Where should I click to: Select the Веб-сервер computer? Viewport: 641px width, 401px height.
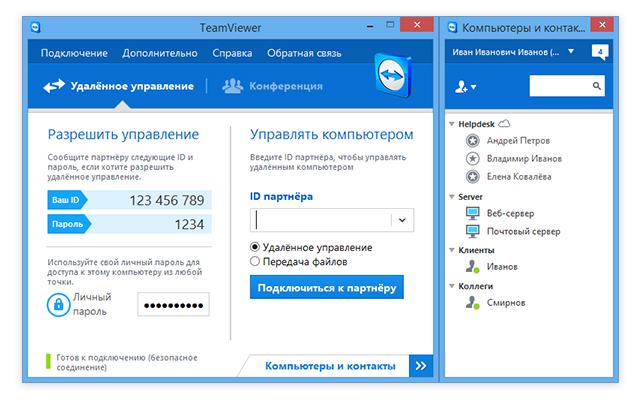pos(510,213)
